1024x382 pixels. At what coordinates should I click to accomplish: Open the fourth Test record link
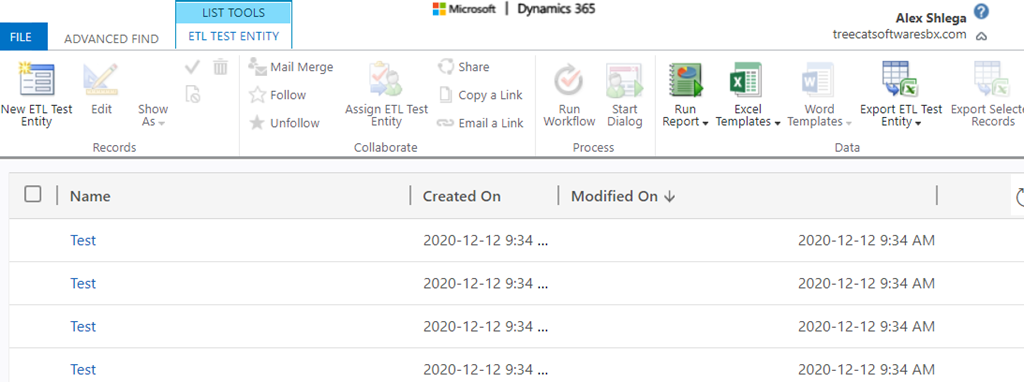(x=83, y=370)
